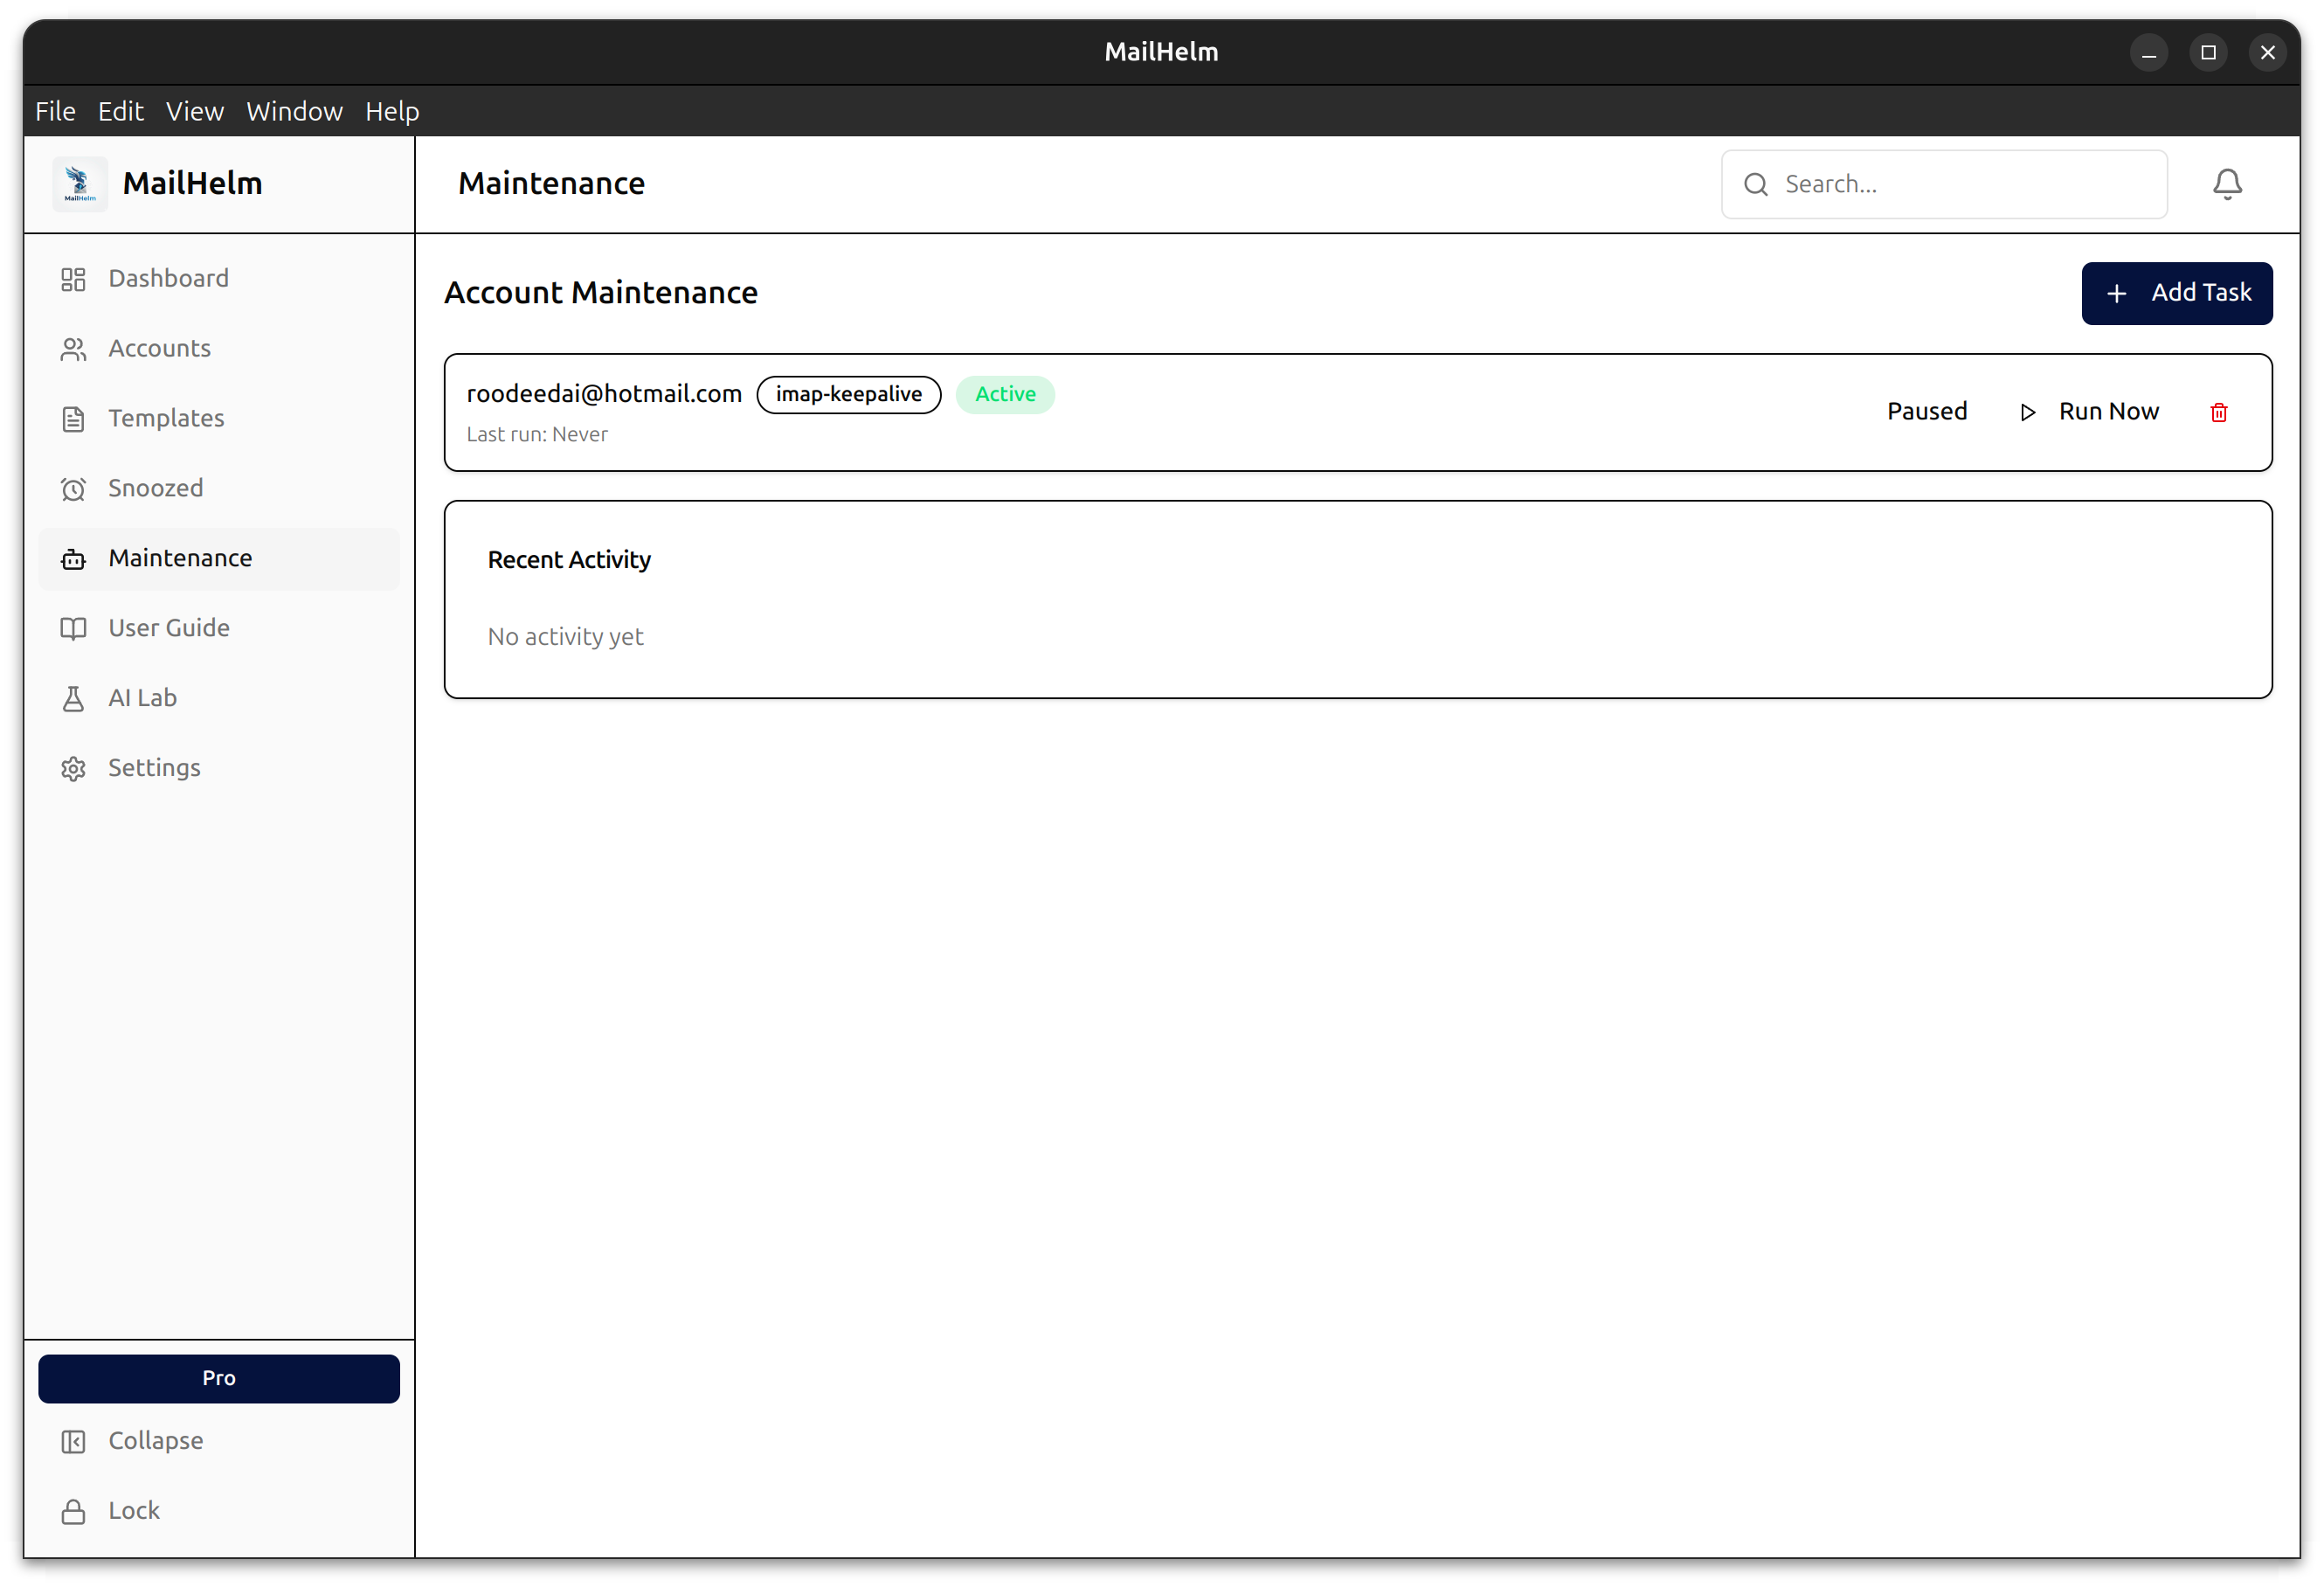Open the Window menu

[294, 111]
